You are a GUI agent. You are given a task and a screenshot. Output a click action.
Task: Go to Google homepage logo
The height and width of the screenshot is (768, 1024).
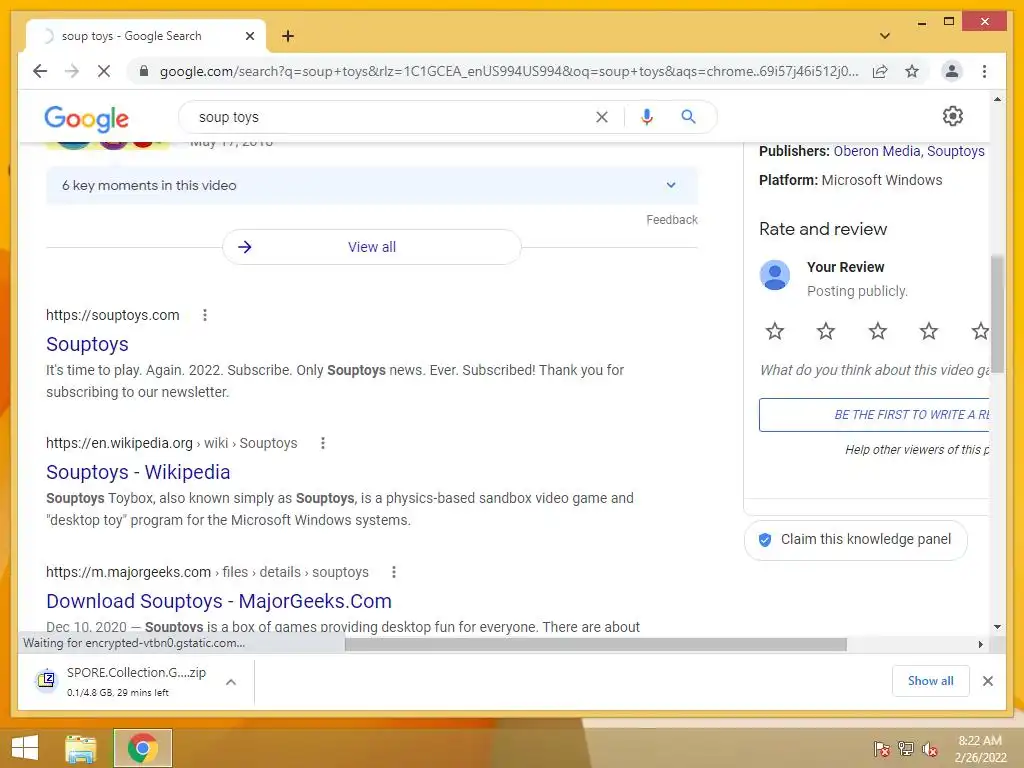(86, 118)
